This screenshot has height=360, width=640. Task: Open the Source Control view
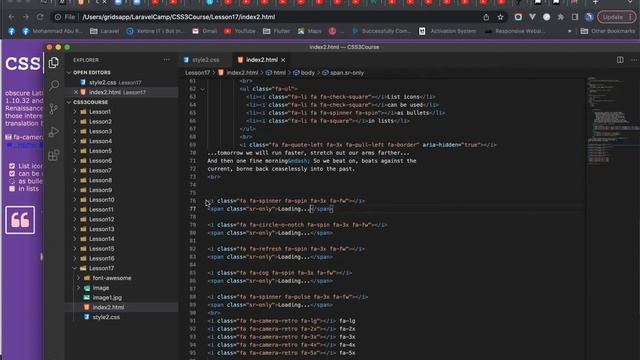pyautogui.click(x=53, y=109)
